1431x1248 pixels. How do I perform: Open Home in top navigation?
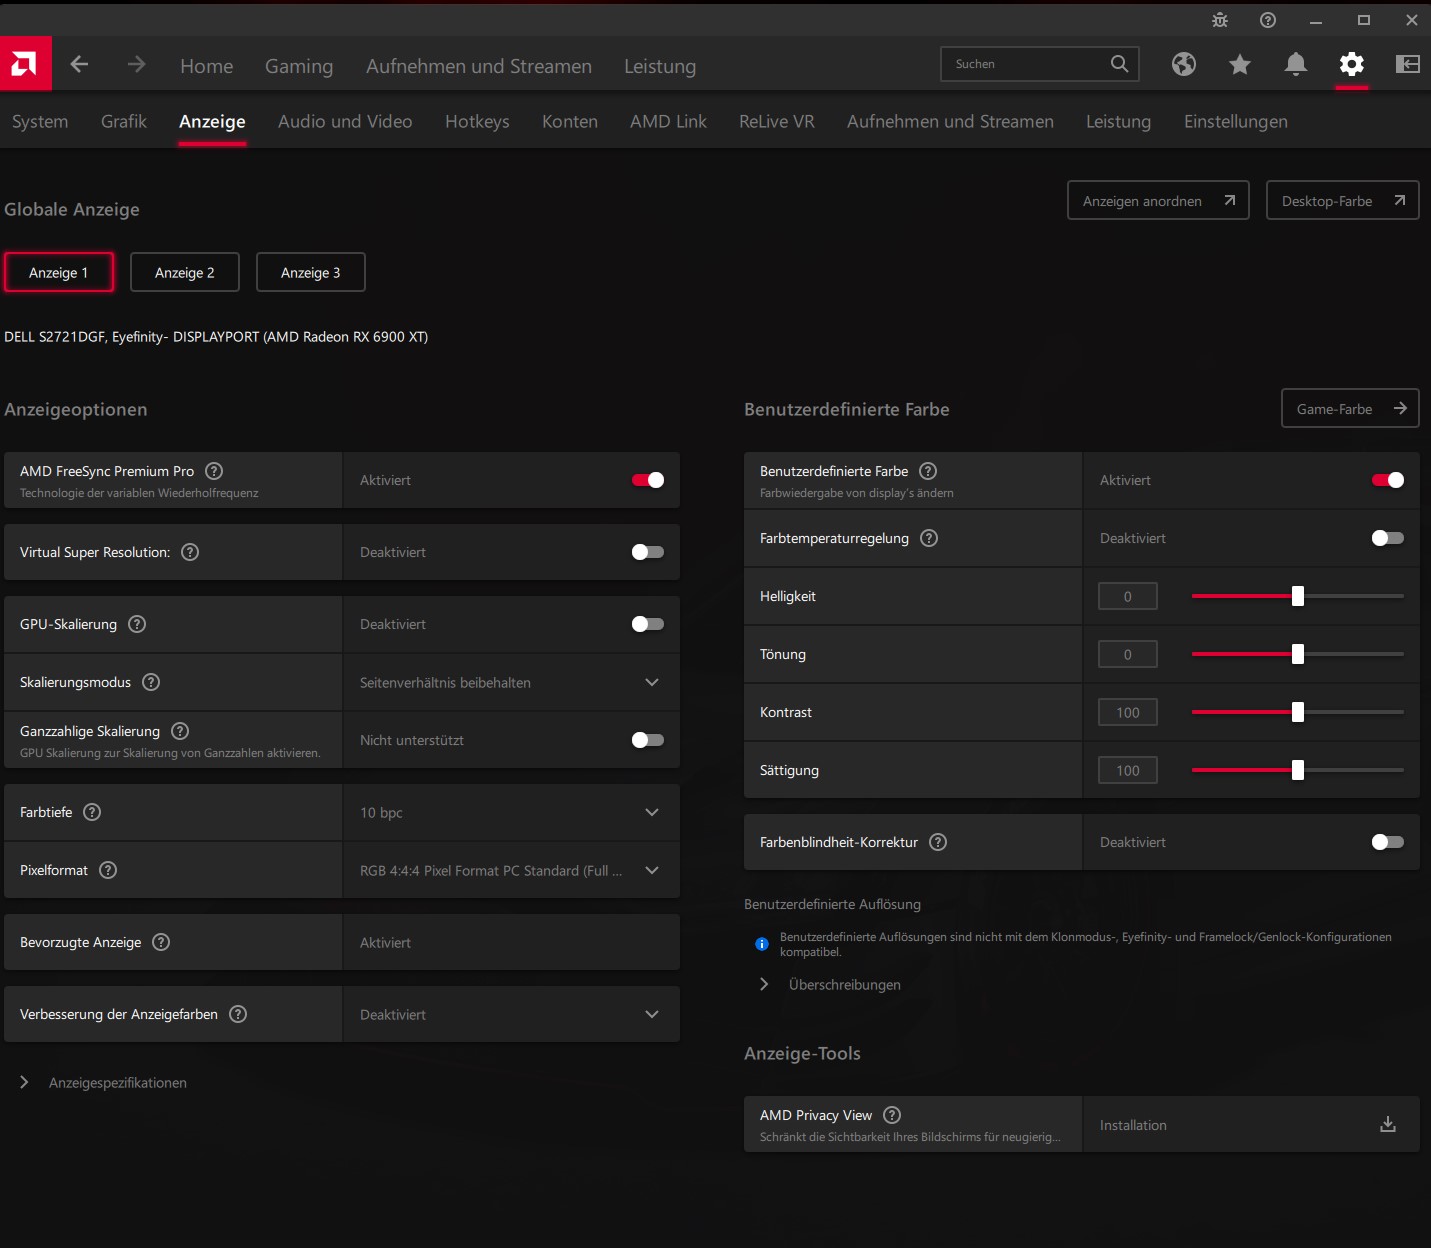coord(207,66)
